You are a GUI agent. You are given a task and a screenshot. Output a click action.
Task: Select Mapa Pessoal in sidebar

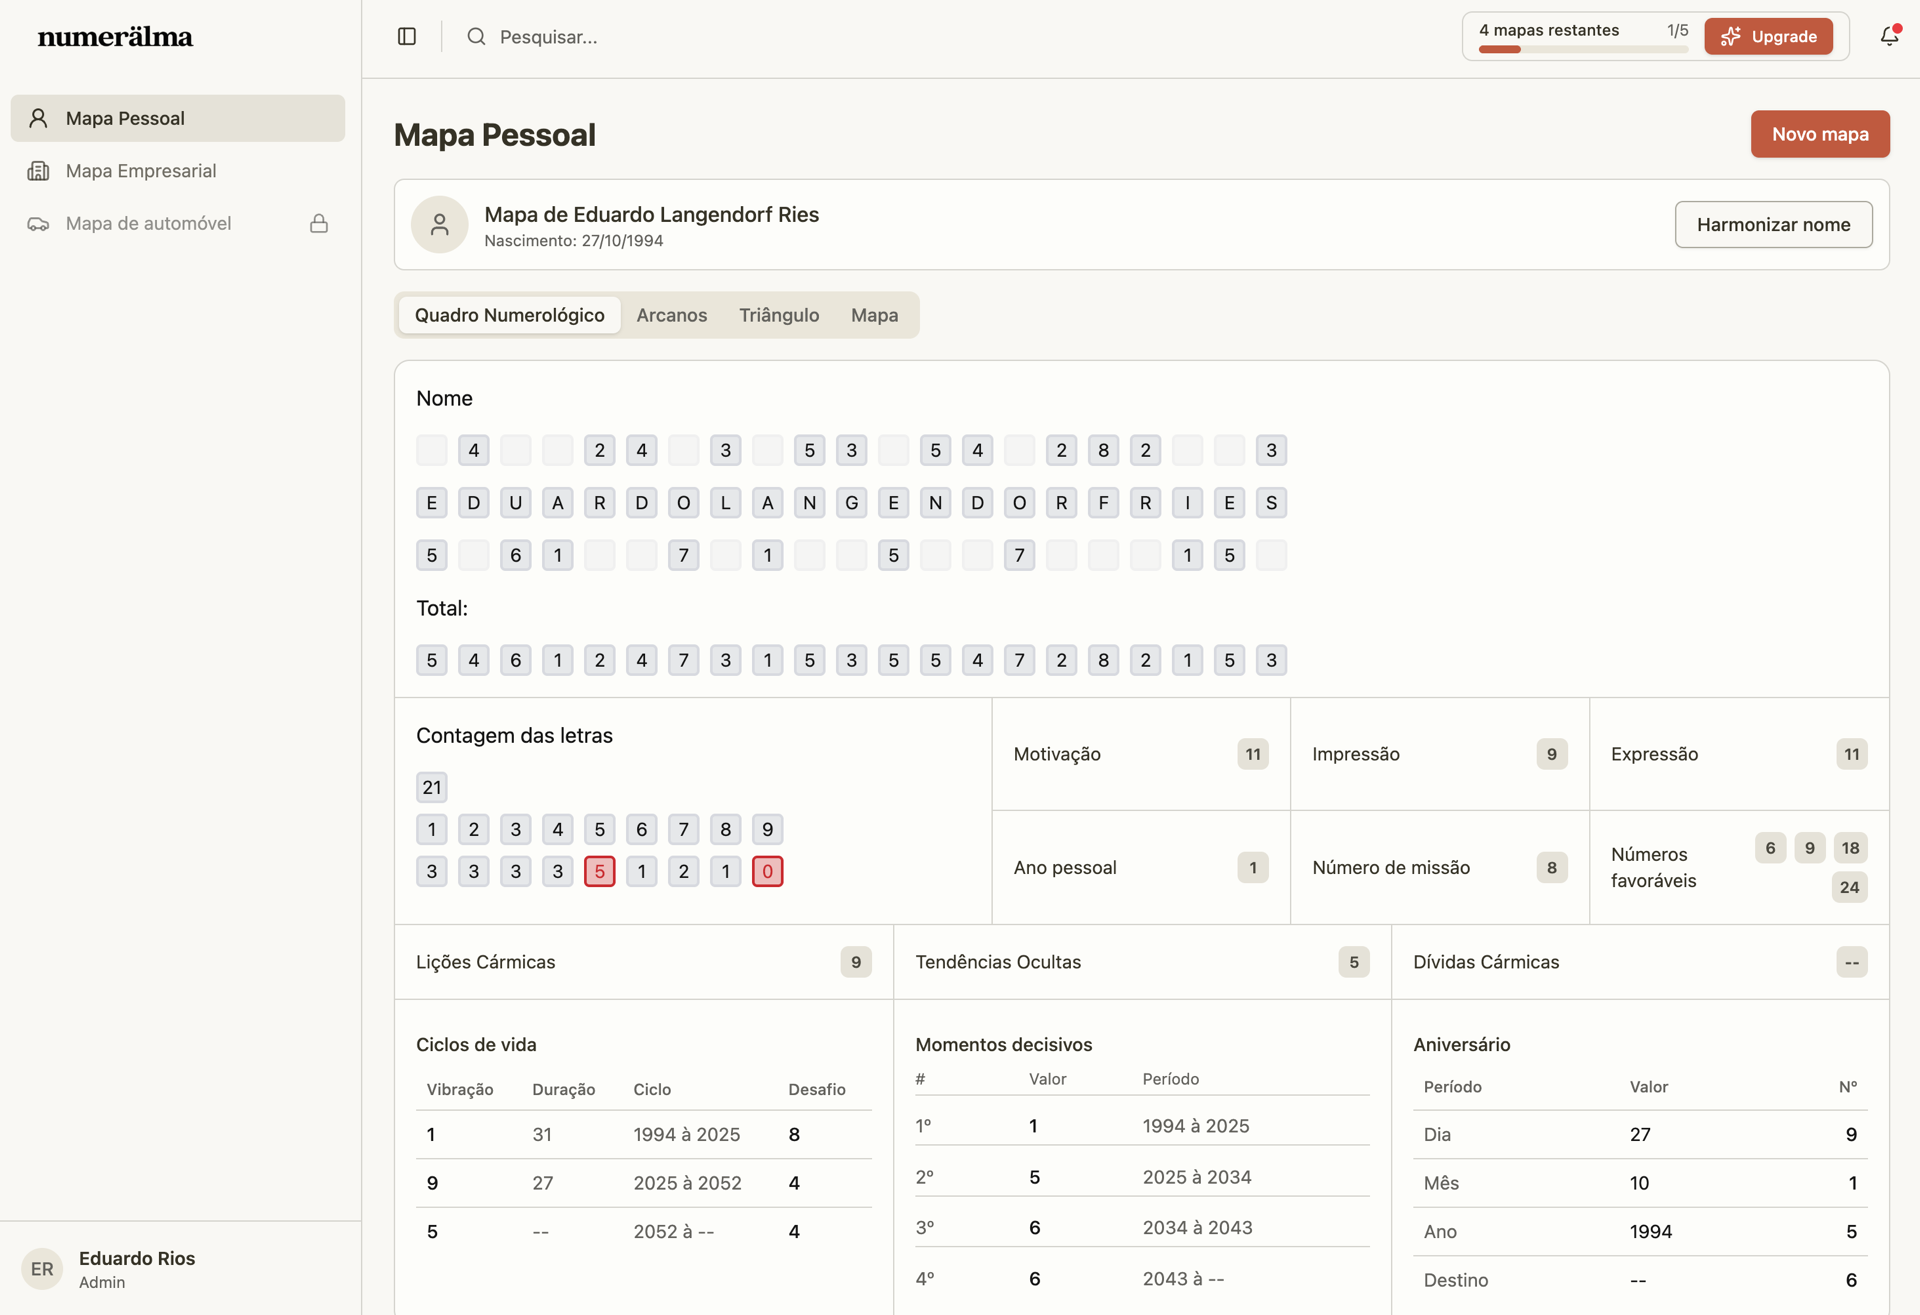178,118
